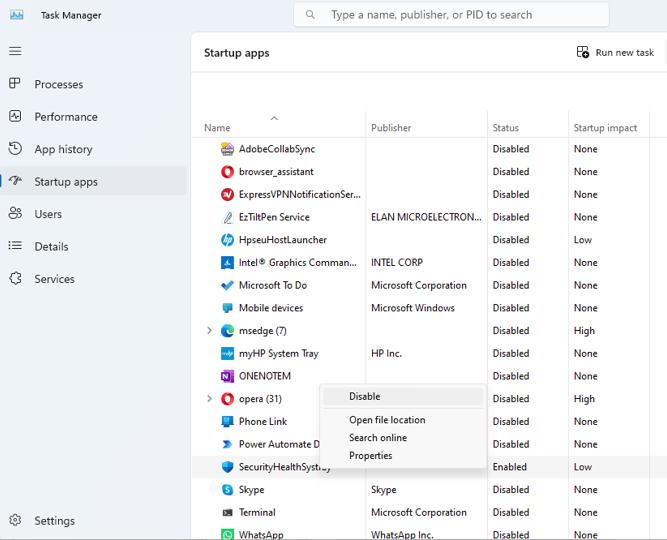The width and height of the screenshot is (667, 540).
Task: Focus the name, publisher, or PID search box
Action: click(451, 14)
